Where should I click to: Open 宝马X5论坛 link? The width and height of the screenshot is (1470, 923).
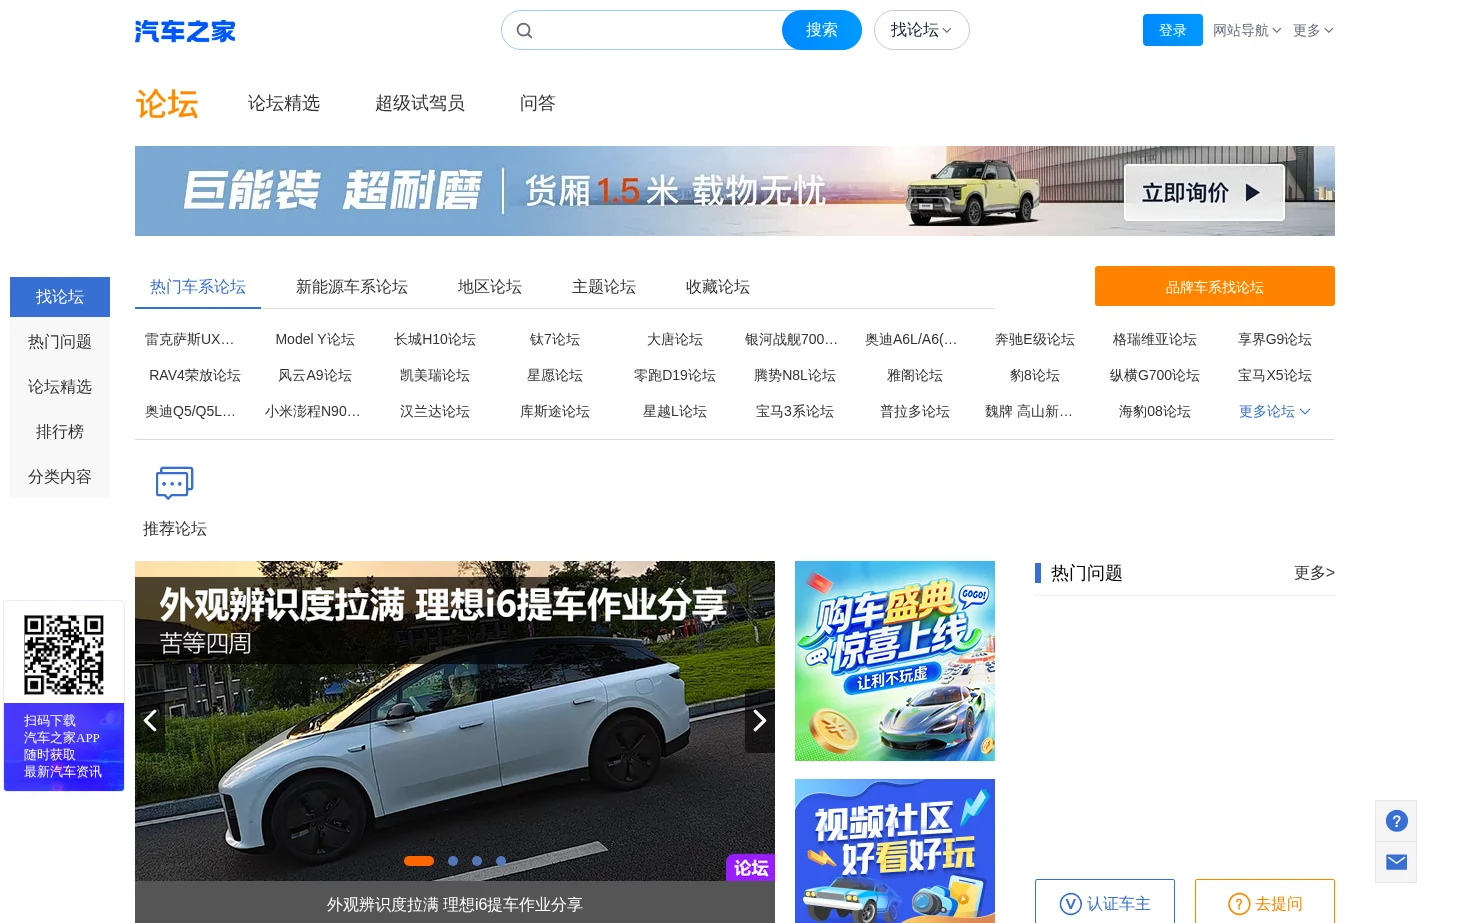[x=1275, y=375]
